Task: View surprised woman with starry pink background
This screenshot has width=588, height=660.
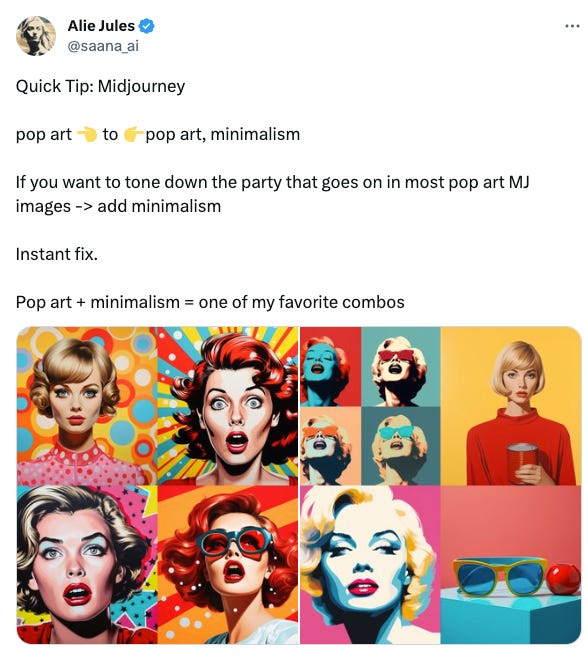Action: coord(87,565)
